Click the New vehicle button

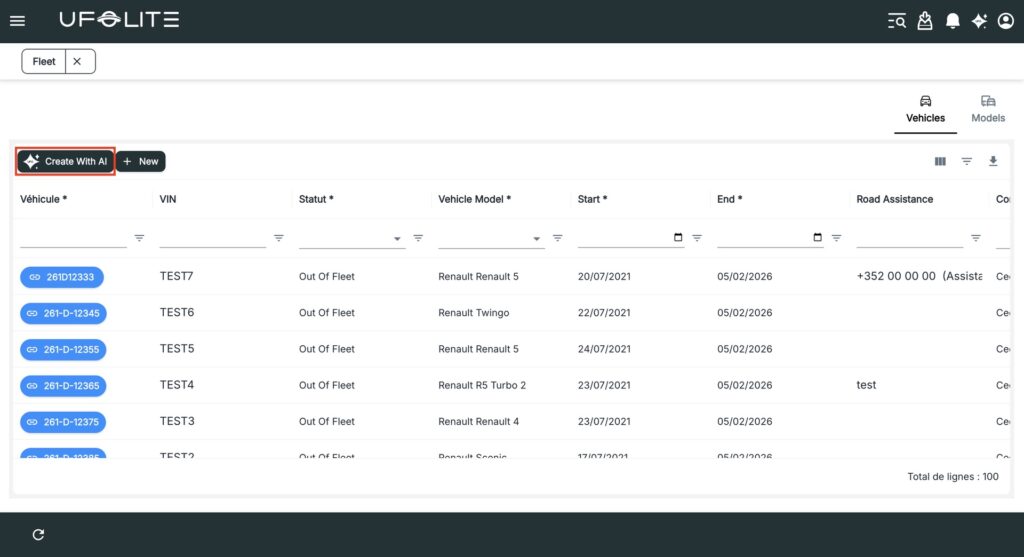pyautogui.click(x=140, y=161)
